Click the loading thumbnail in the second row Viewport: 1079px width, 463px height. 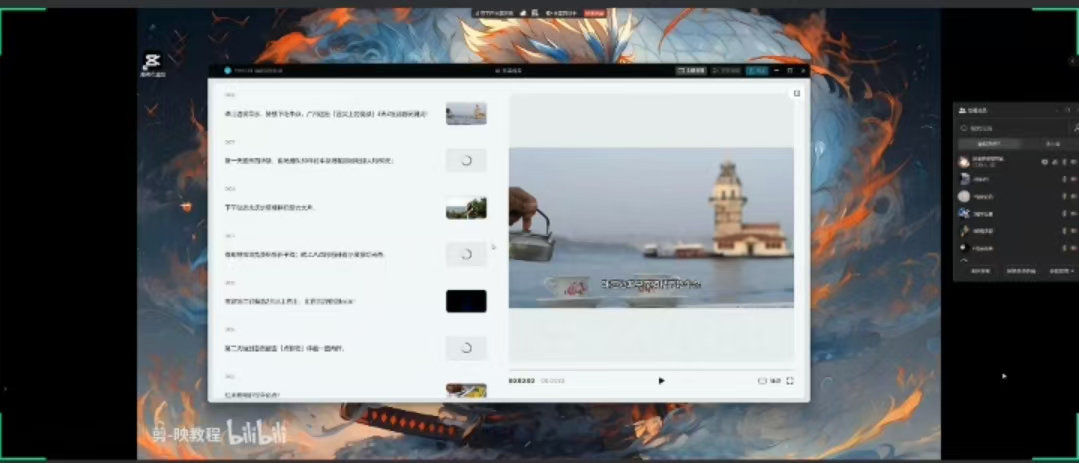(x=466, y=160)
